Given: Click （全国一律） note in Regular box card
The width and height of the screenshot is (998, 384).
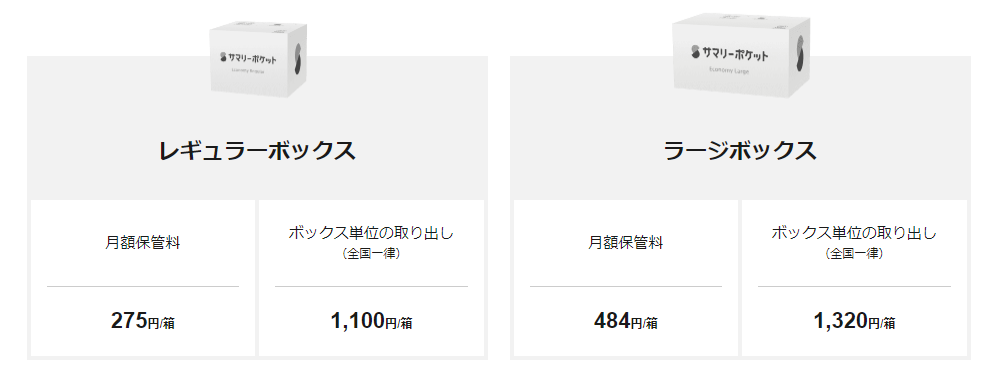Looking at the screenshot, I should 371,253.
